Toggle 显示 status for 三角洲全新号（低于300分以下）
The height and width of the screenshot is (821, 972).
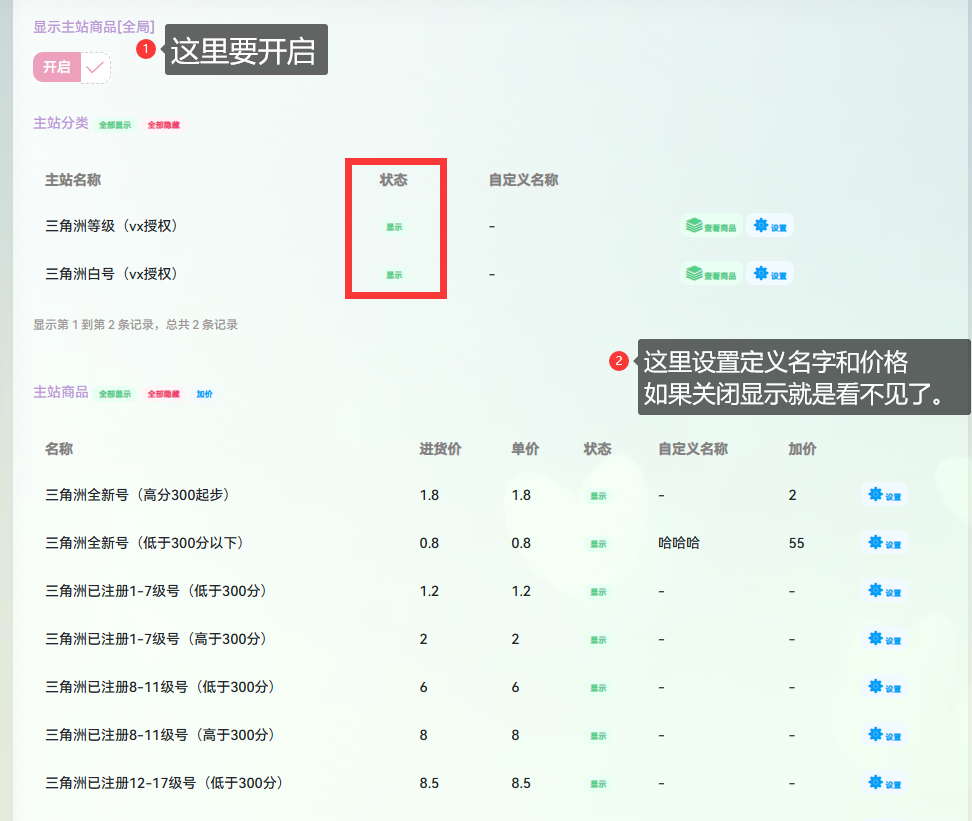(x=596, y=543)
